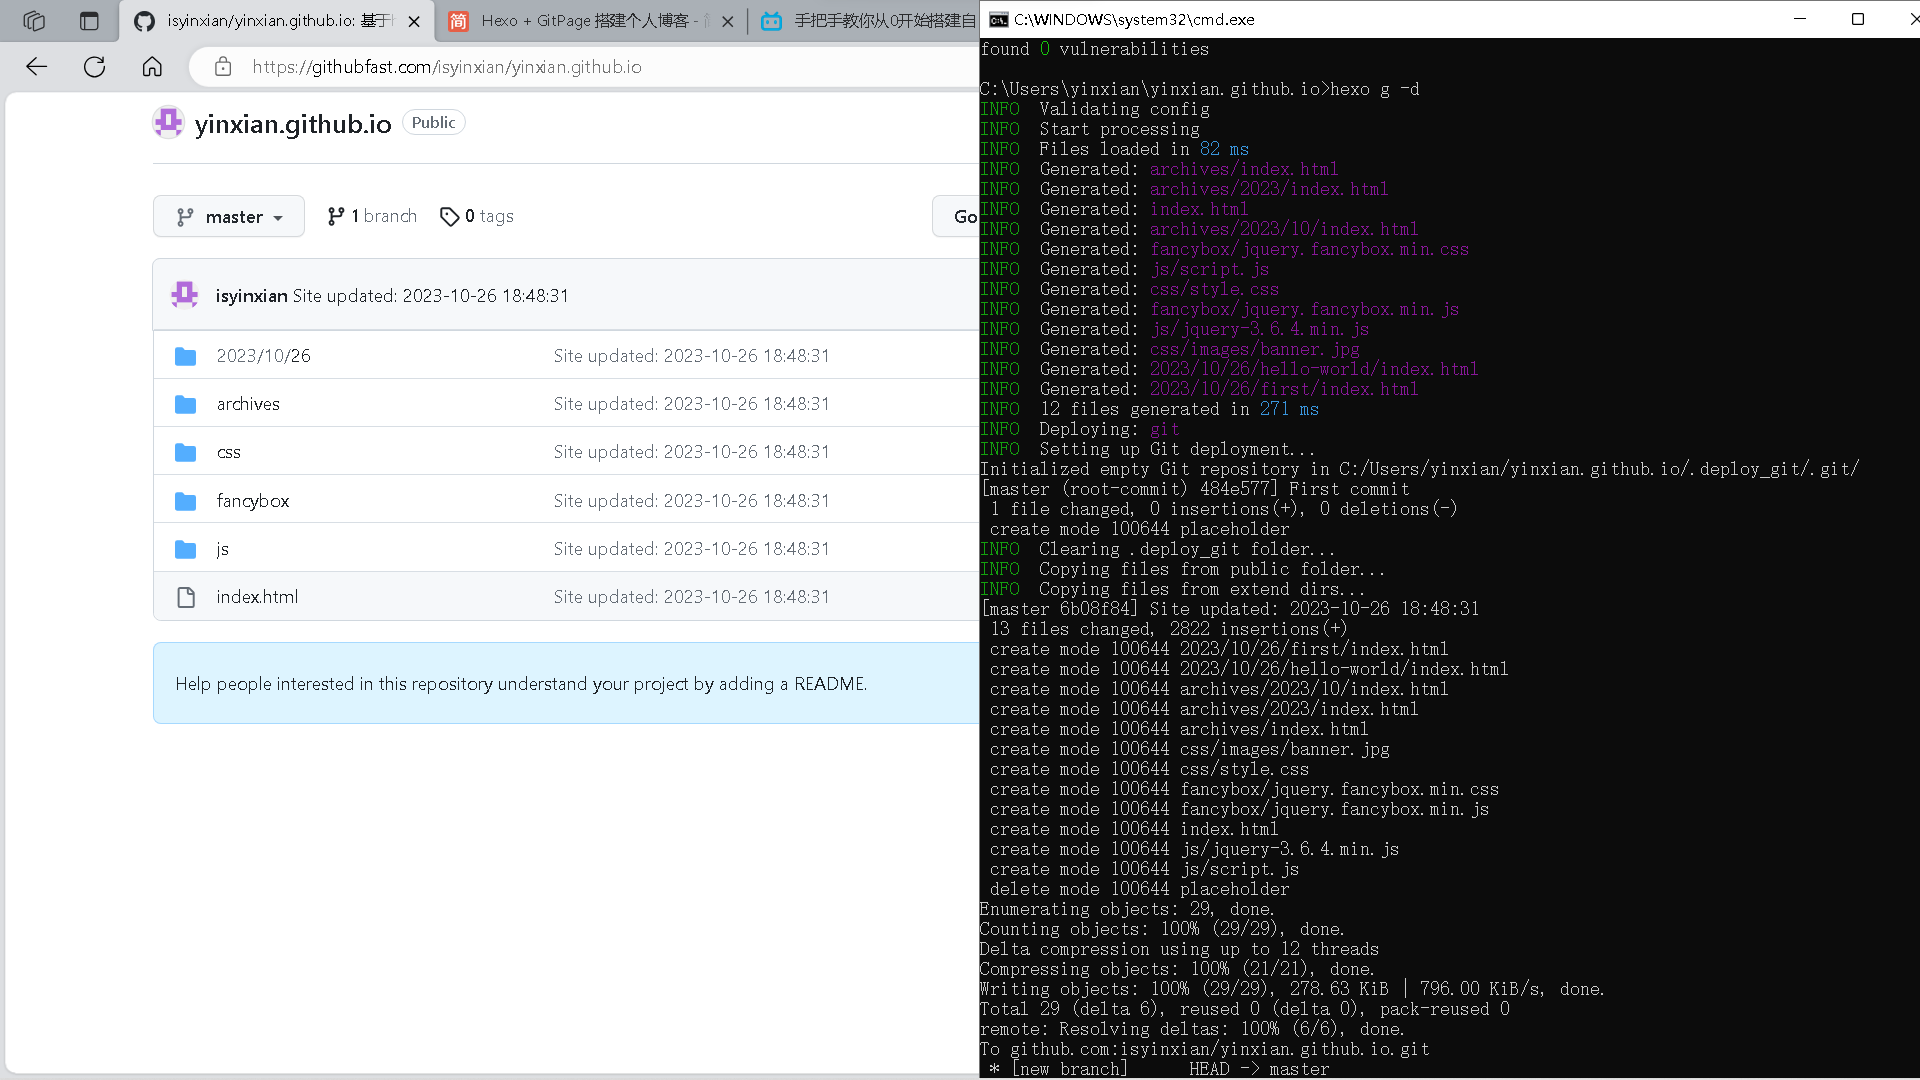Click the browser back arrow
Image resolution: width=1920 pixels, height=1080 pixels.
[x=36, y=66]
